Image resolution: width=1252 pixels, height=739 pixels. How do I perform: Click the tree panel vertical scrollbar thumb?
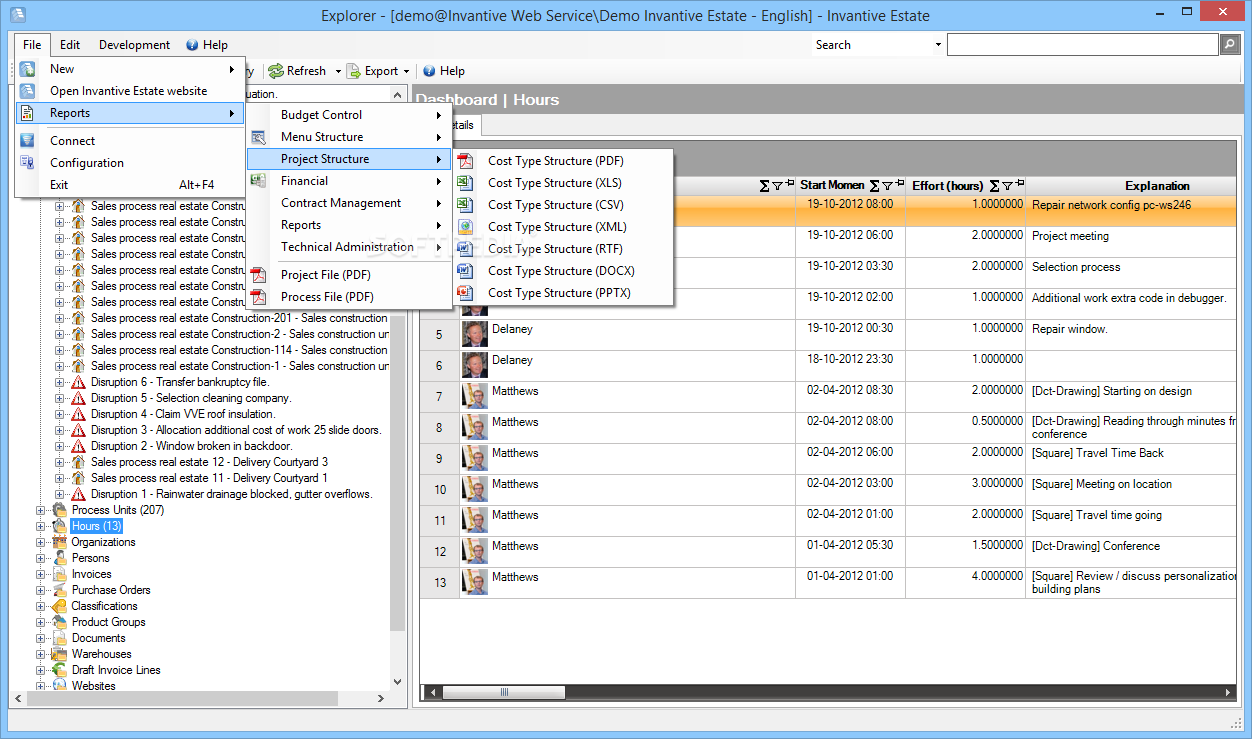click(x=398, y=474)
